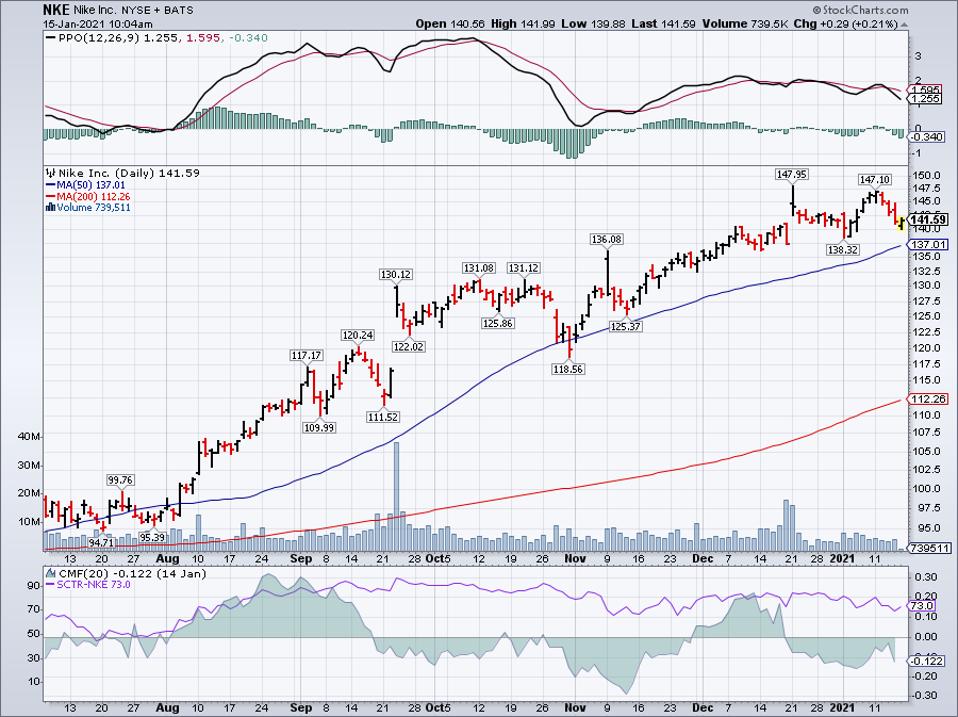This screenshot has width=958, height=717.
Task: Click the 122.02 low price label
Action: [409, 346]
